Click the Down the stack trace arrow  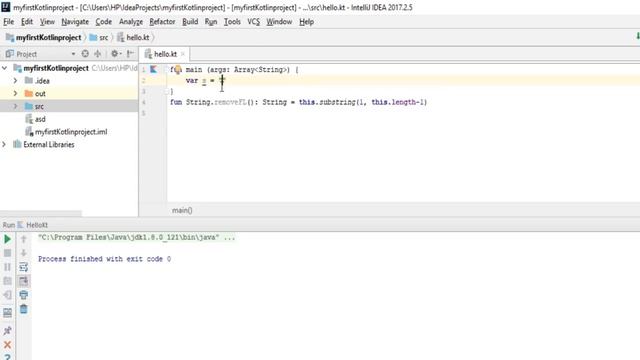pyautogui.click(x=24, y=253)
